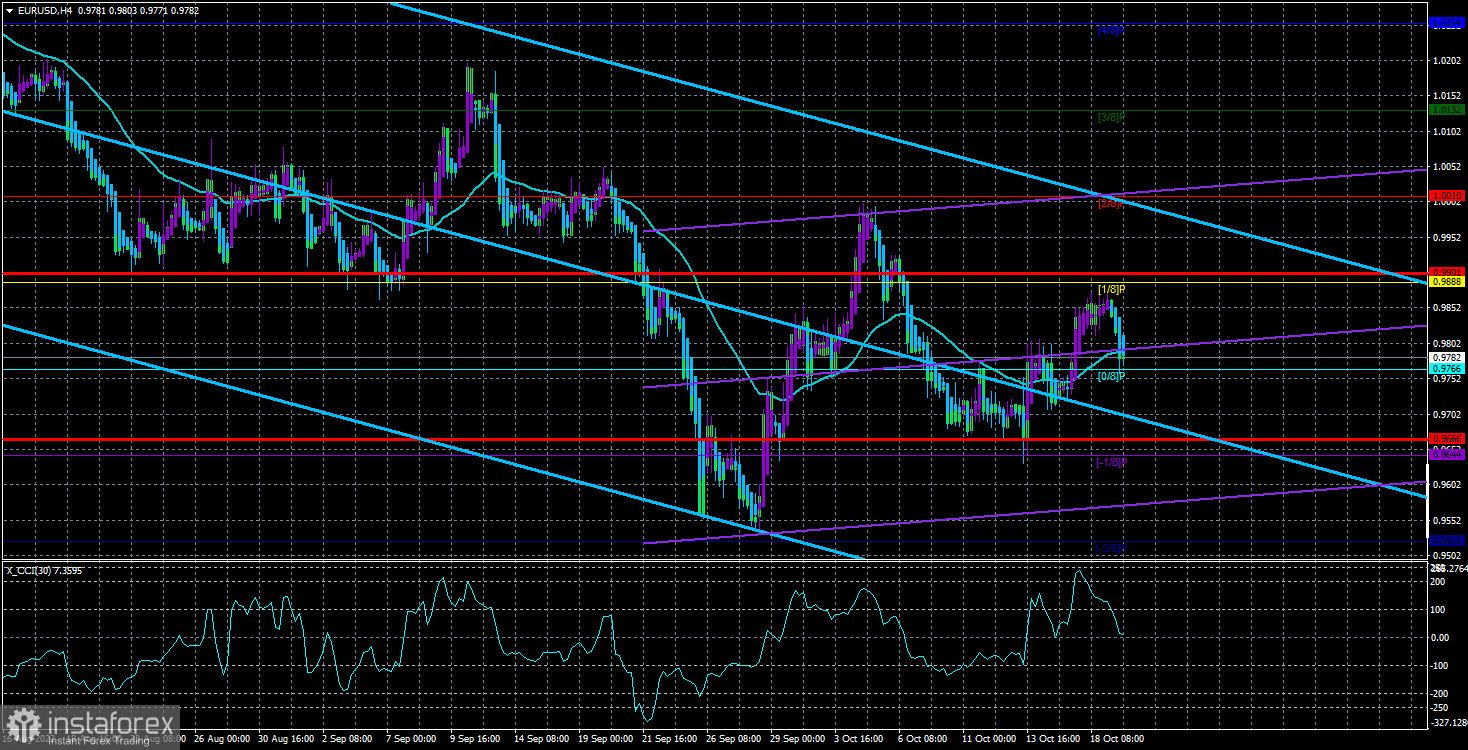Select the 1.0254 blue price tag

coord(1447,22)
